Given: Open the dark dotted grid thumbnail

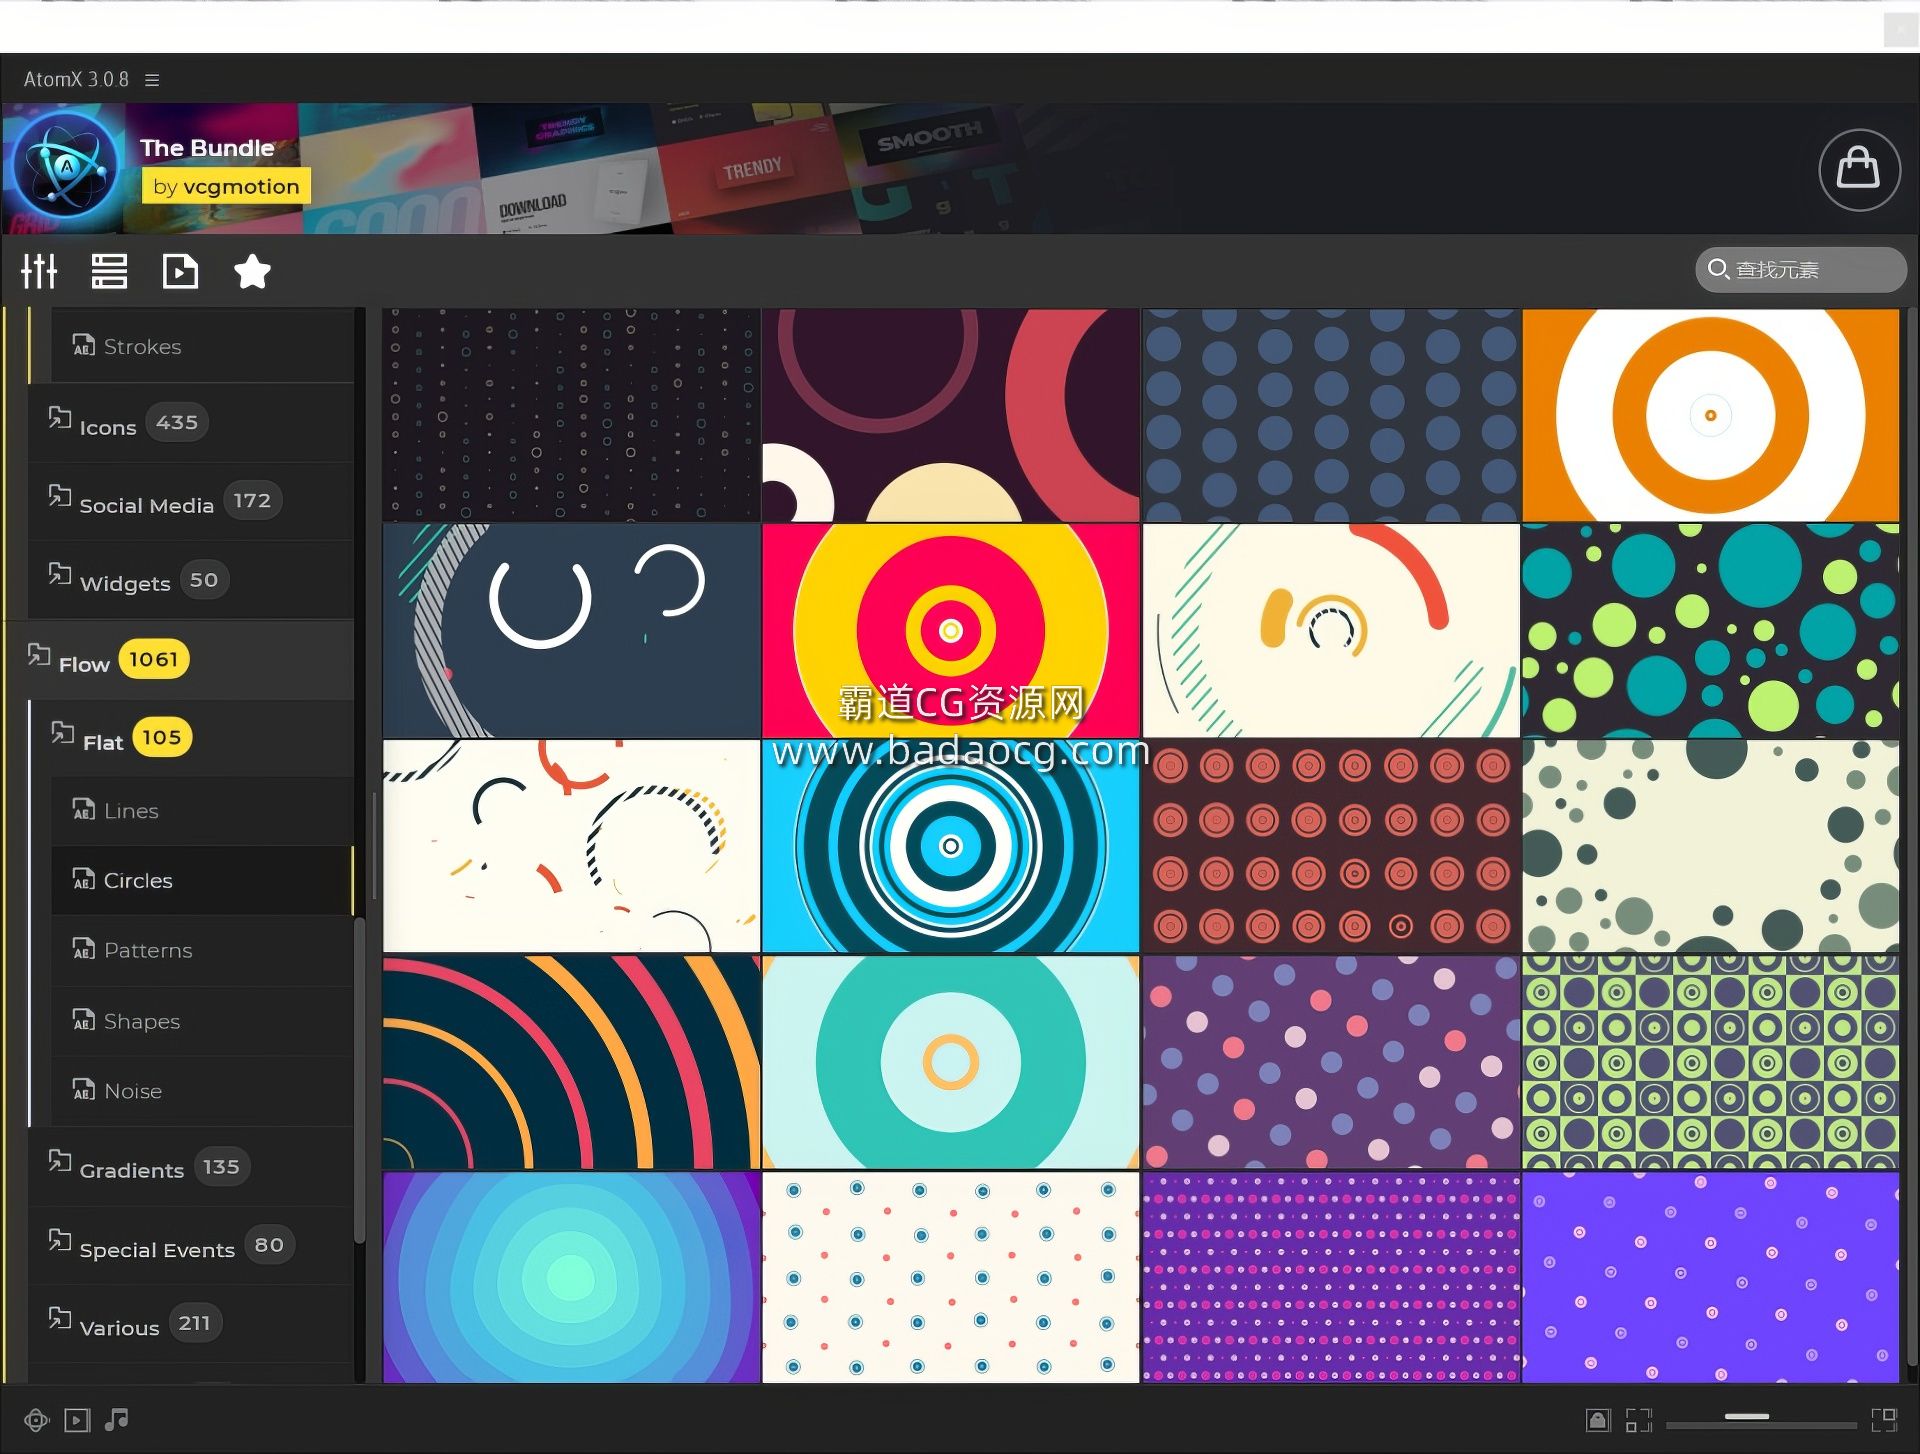Looking at the screenshot, I should click(571, 415).
